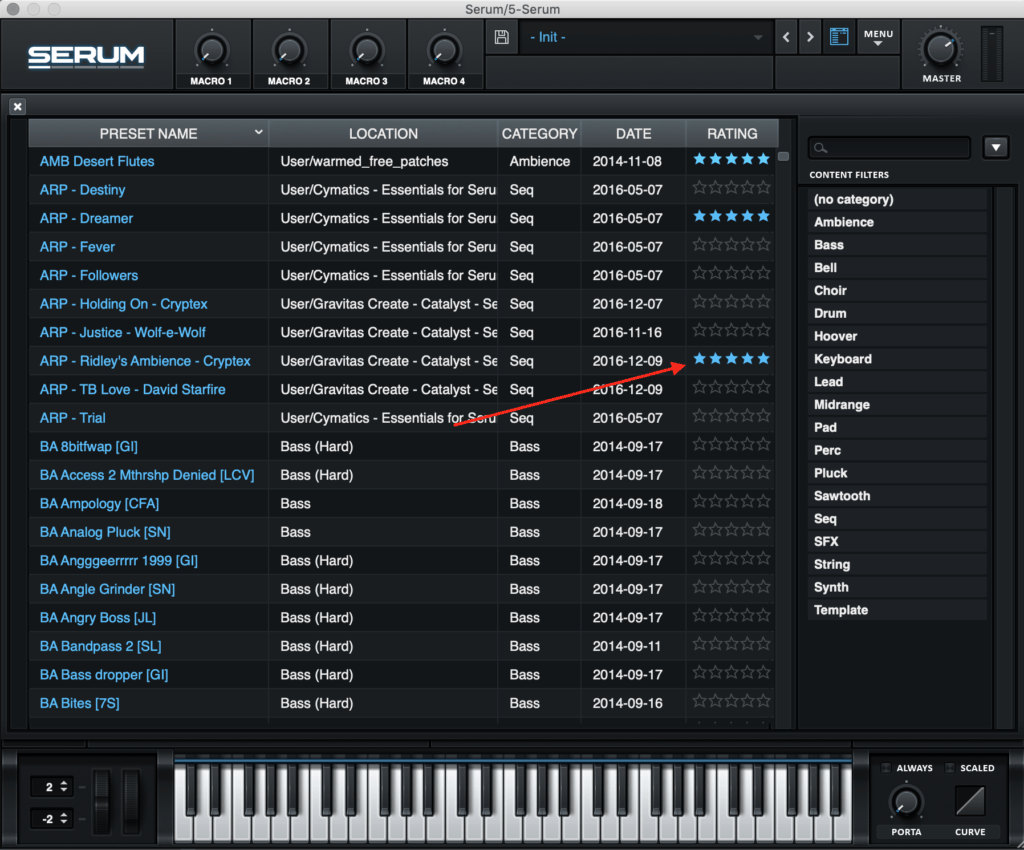The height and width of the screenshot is (850, 1024).
Task: Load preset BA 8bitfwap [GI]
Action: click(x=88, y=447)
